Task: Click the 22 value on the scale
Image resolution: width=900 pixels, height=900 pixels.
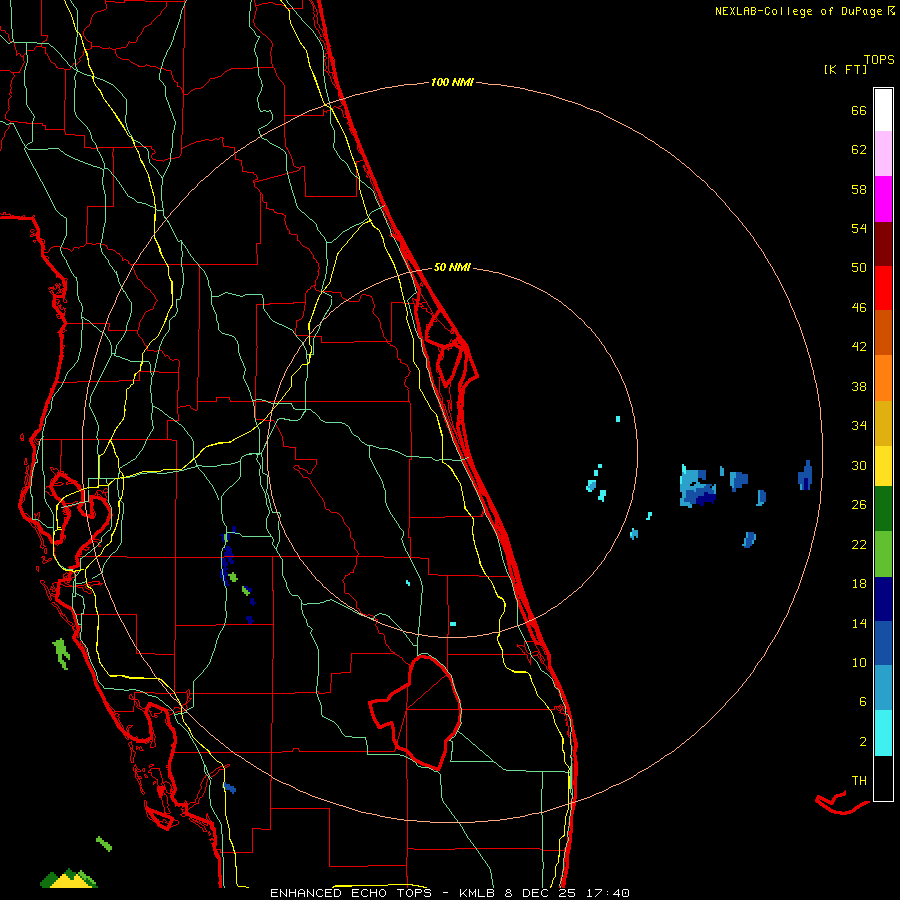Action: click(x=859, y=544)
